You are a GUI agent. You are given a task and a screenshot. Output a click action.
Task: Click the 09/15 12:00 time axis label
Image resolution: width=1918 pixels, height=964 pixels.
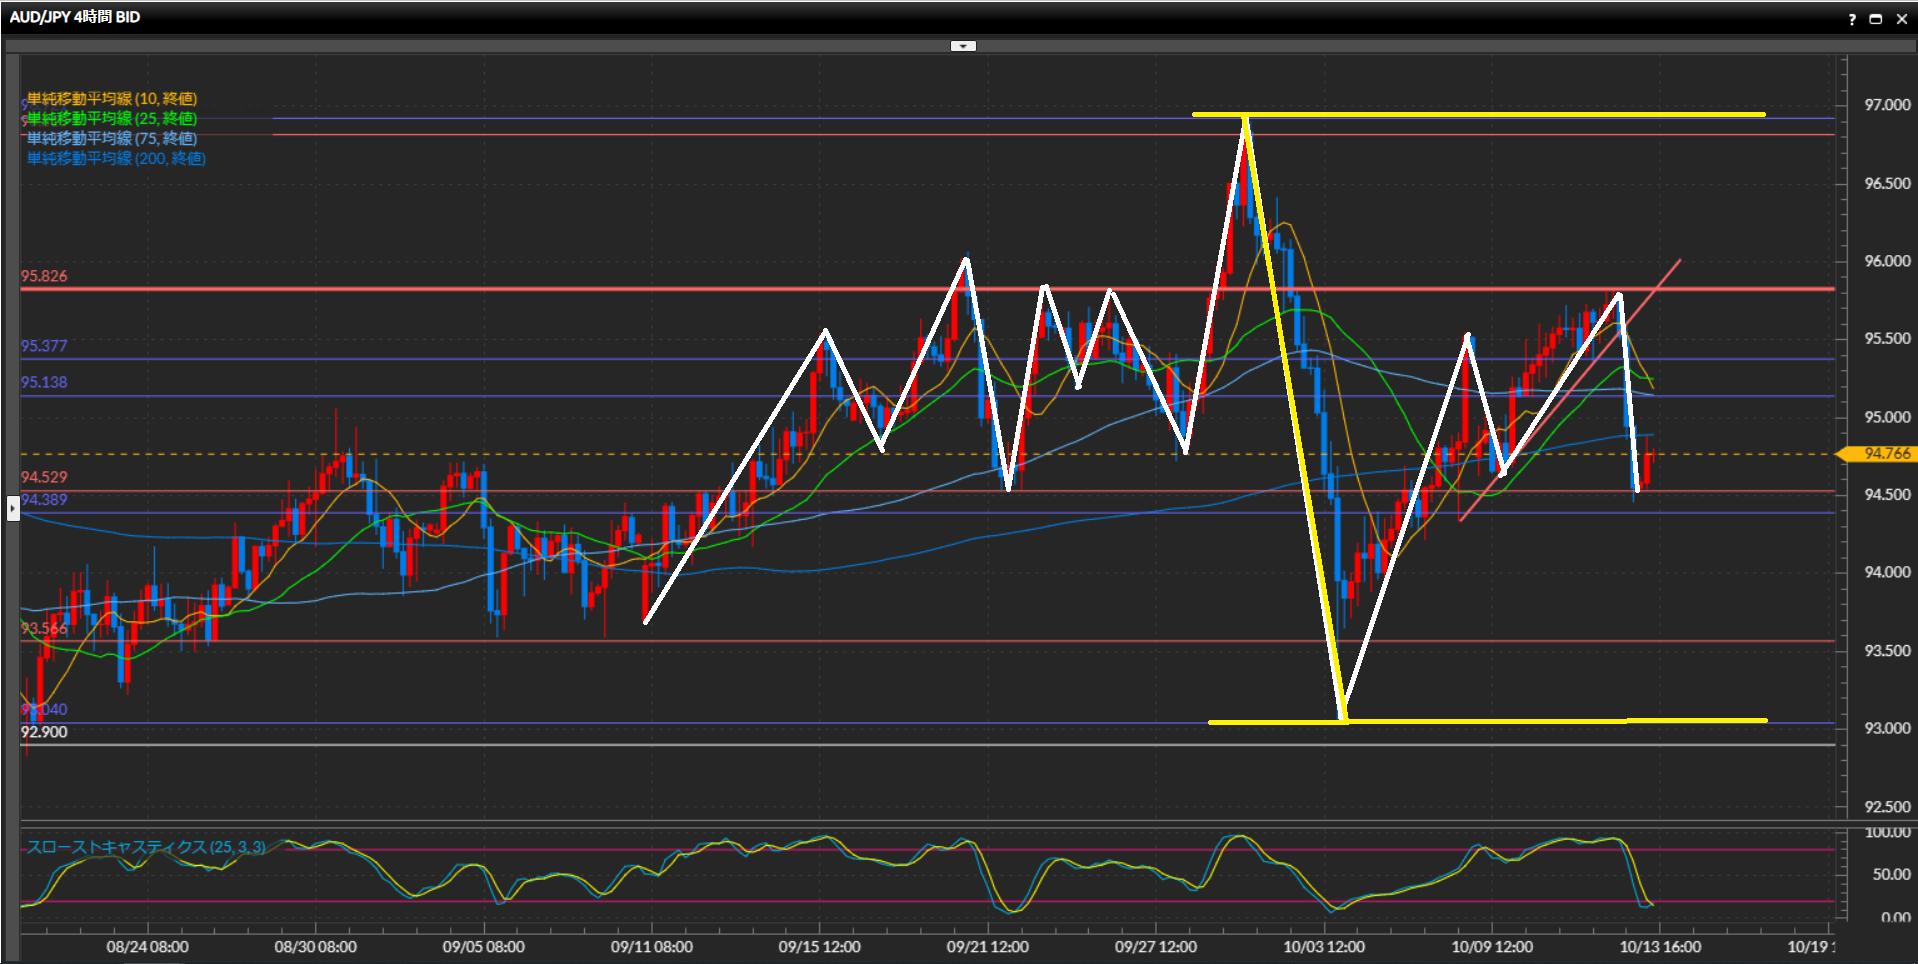(x=819, y=947)
